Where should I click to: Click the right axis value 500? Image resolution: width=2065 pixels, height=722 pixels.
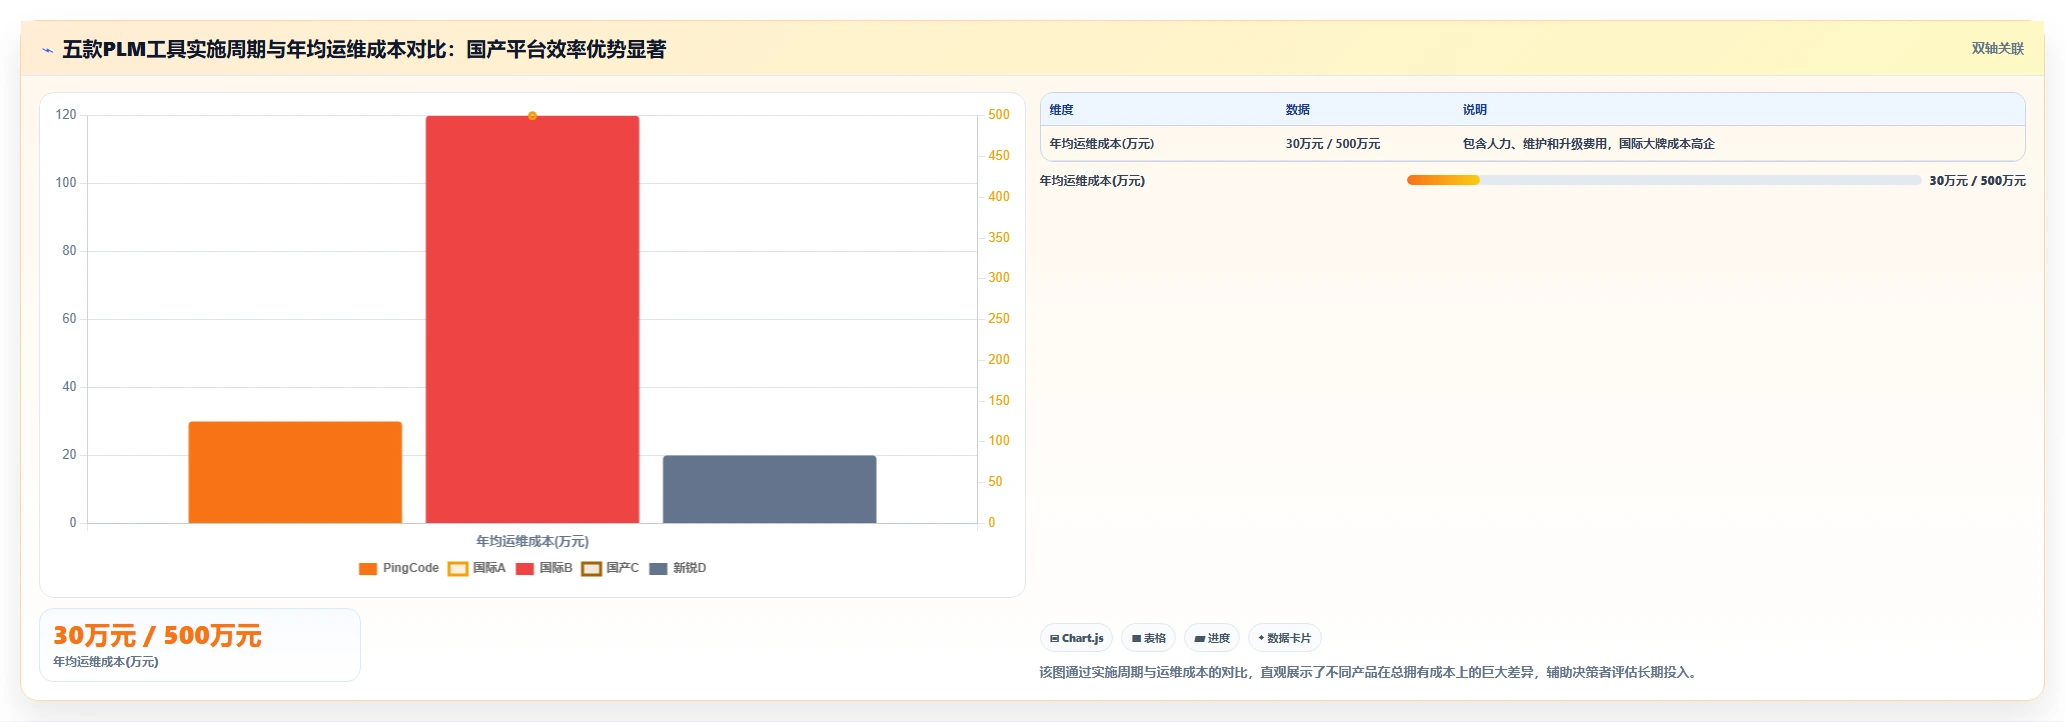point(998,115)
